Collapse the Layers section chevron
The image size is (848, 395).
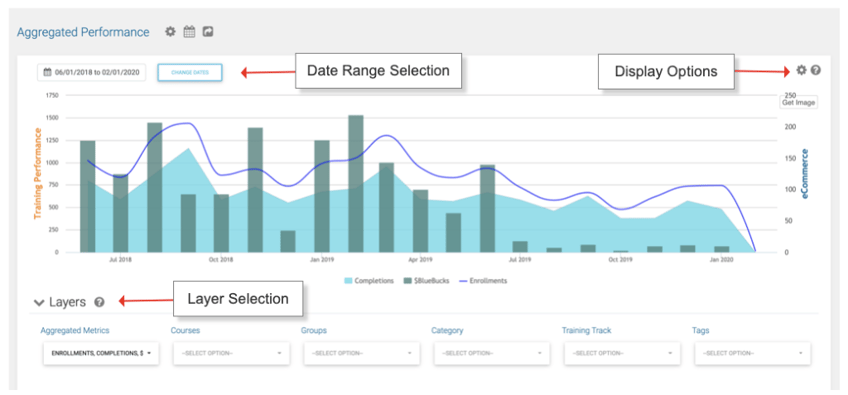pyautogui.click(x=38, y=302)
